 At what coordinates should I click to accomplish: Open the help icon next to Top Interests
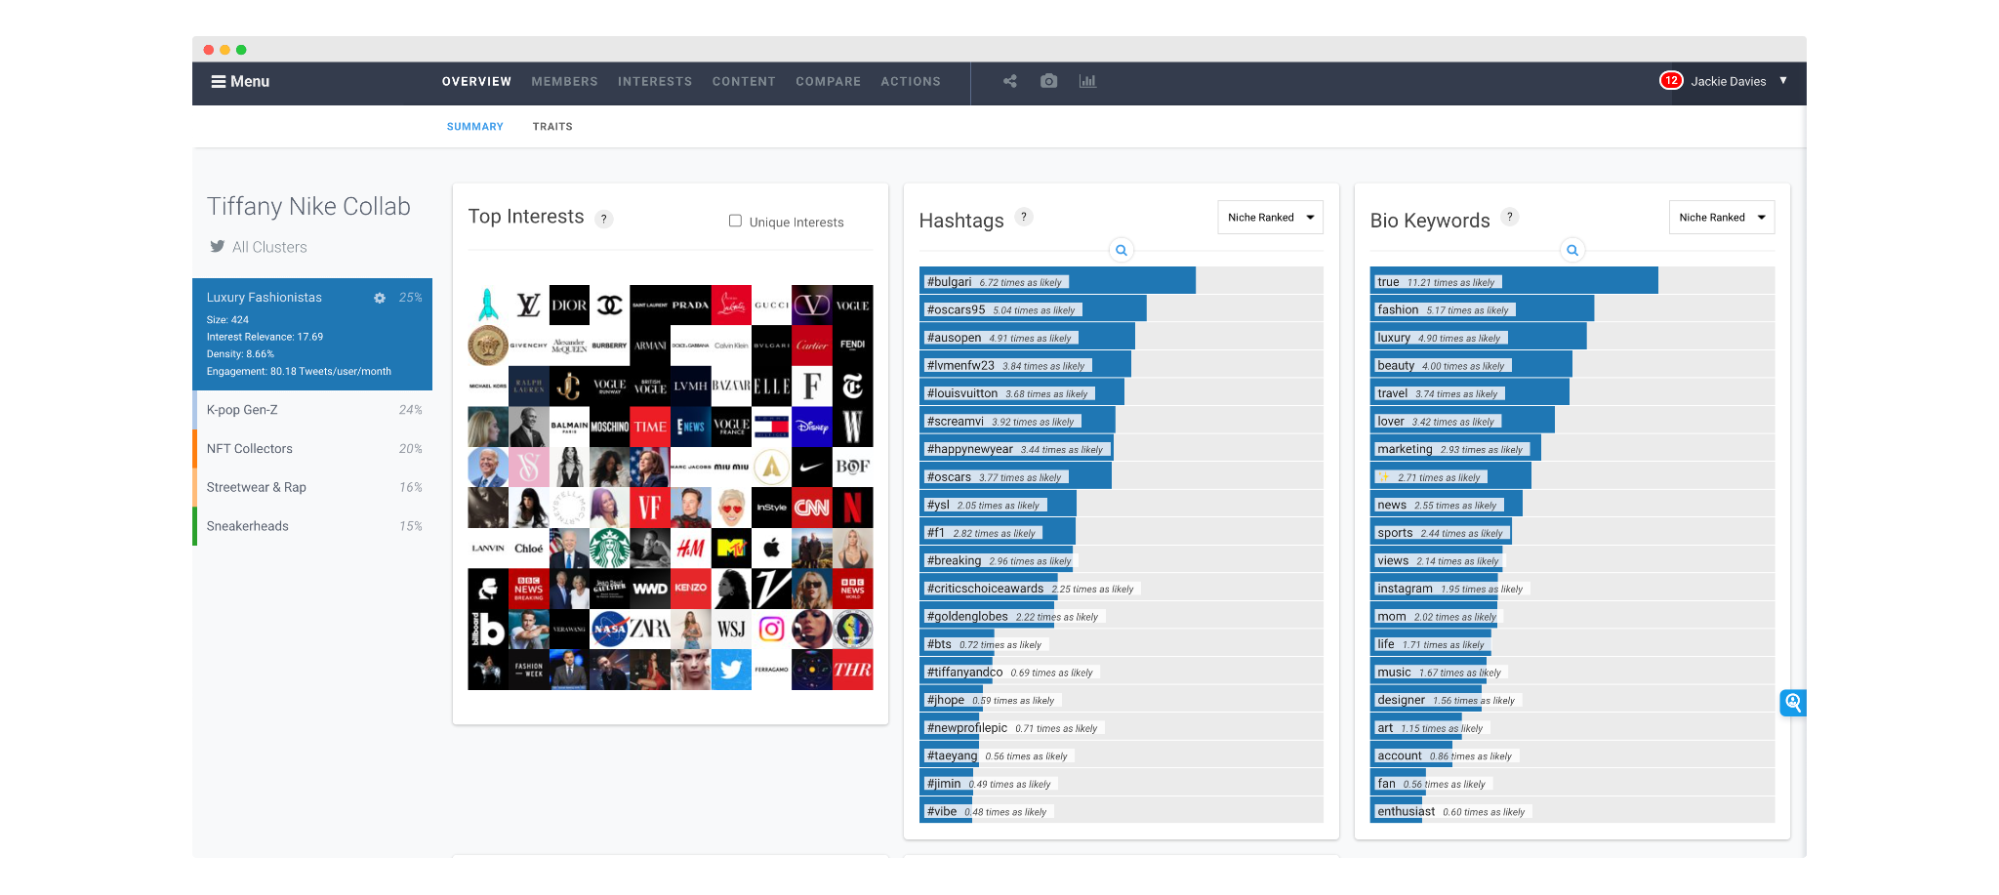point(604,219)
